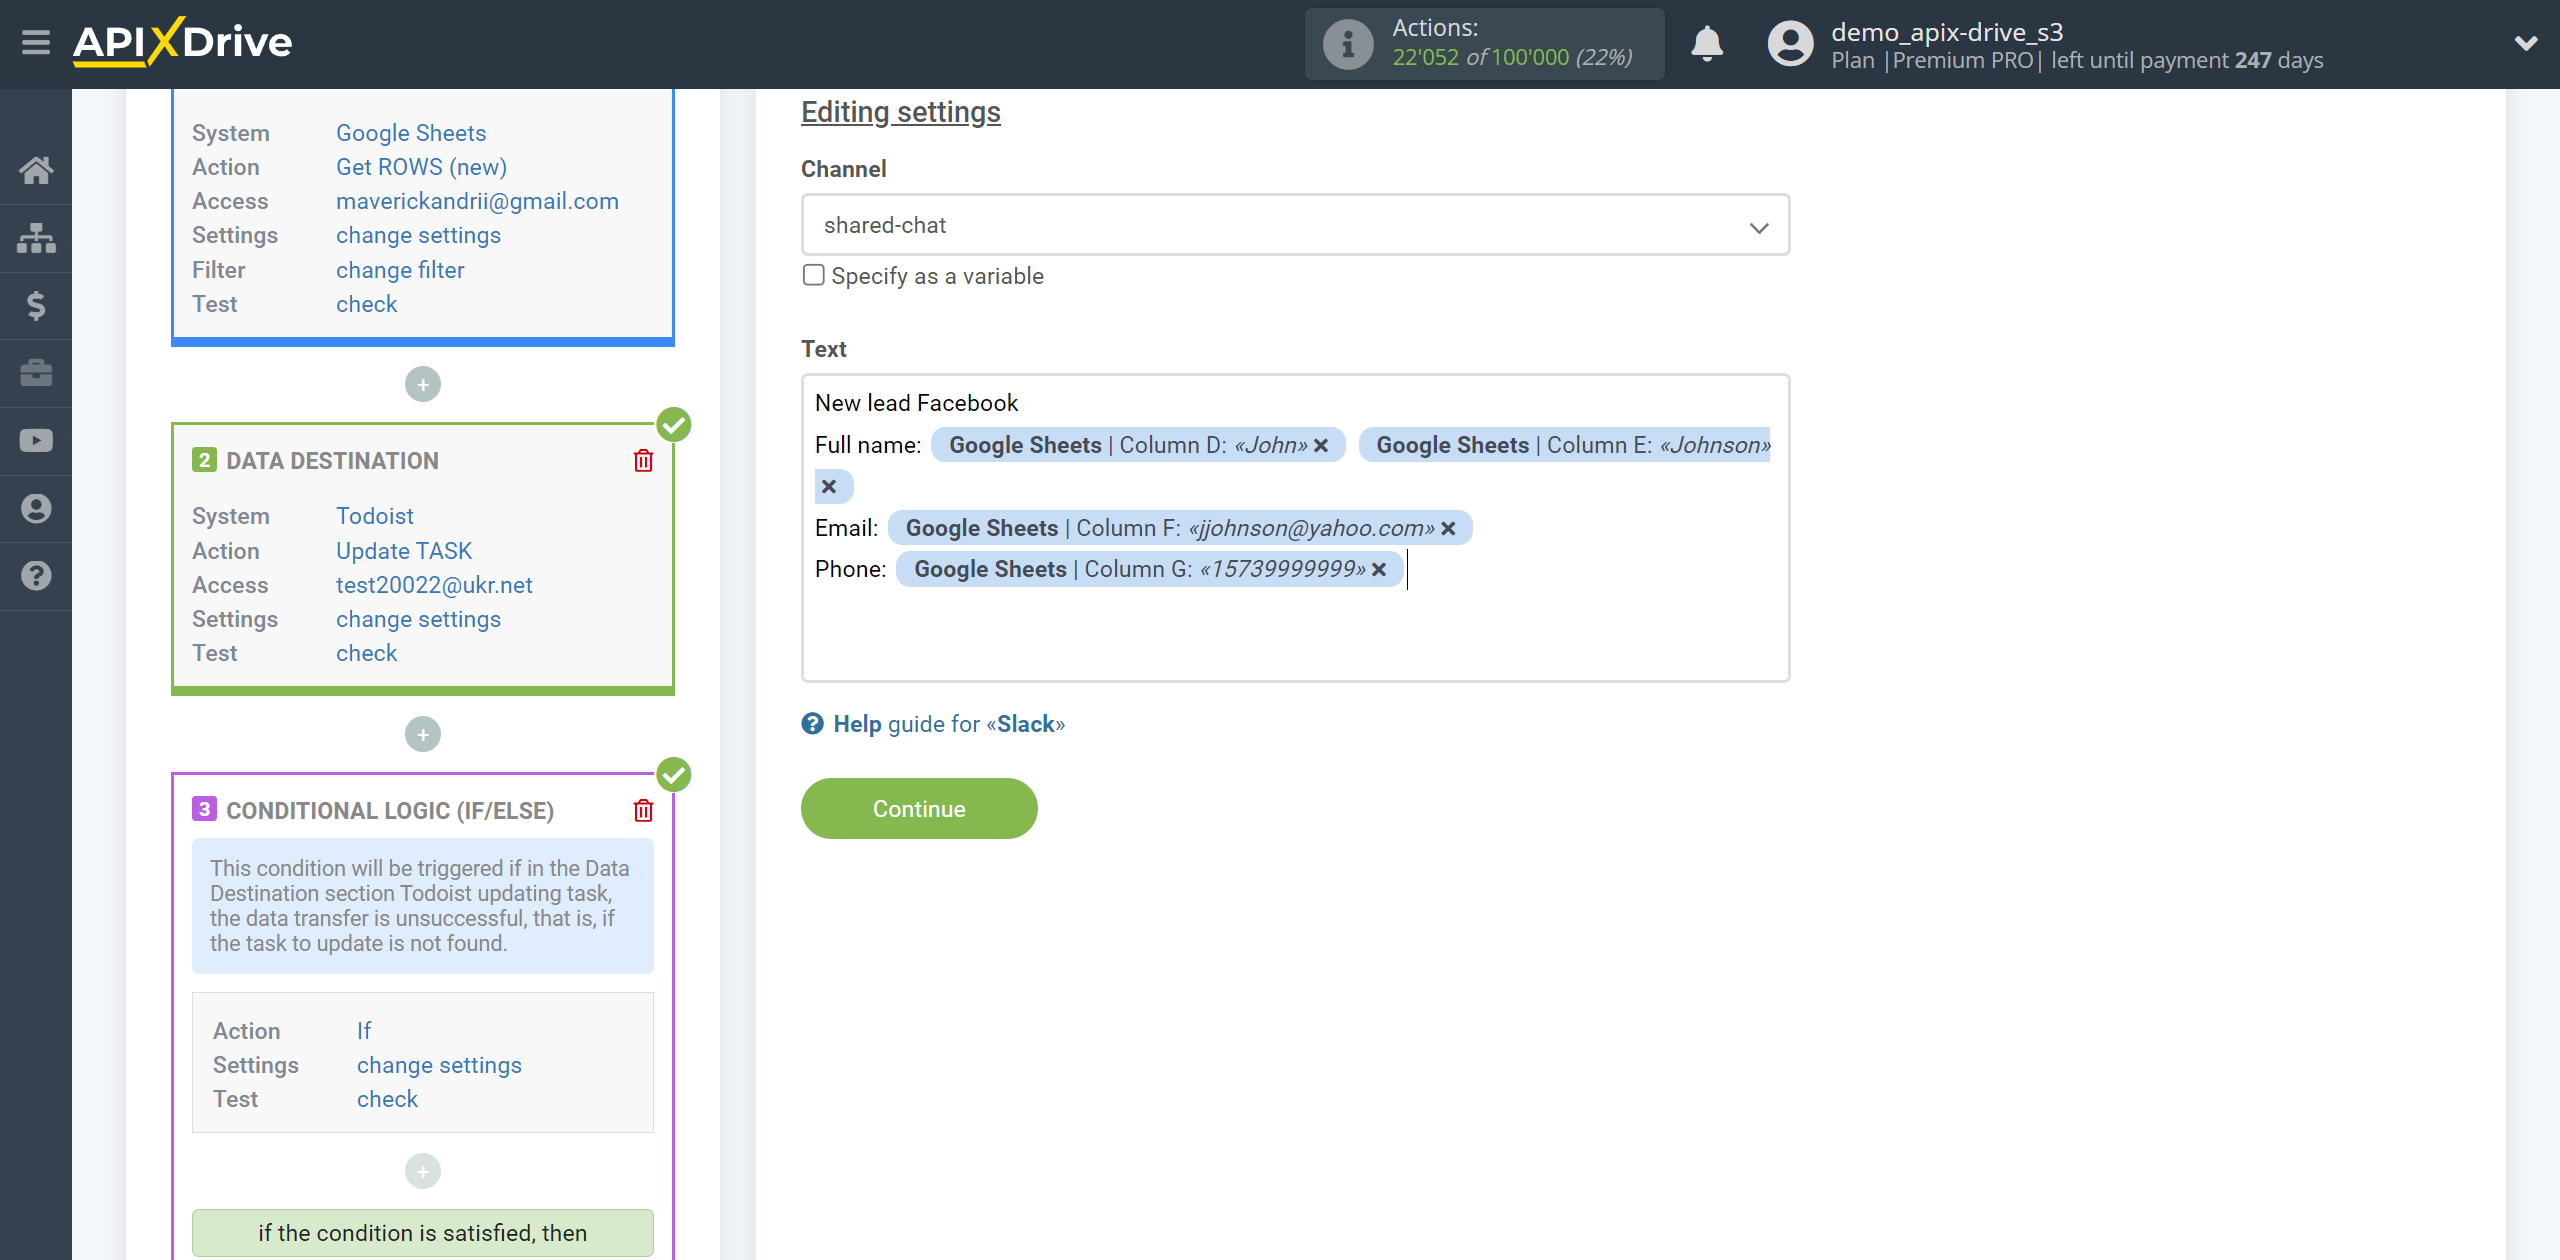This screenshot has width=2560, height=1260.
Task: Toggle Specify as a variable checkbox
Action: (814, 275)
